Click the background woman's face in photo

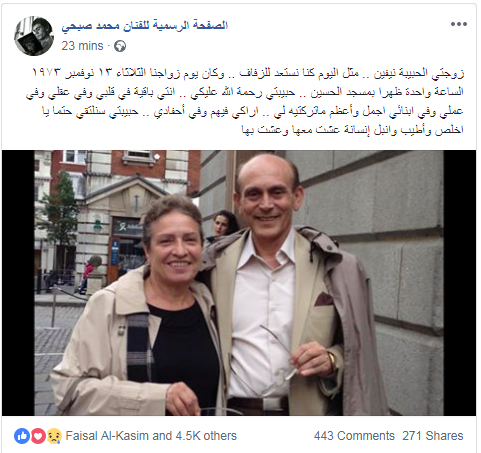pyautogui.click(x=222, y=225)
